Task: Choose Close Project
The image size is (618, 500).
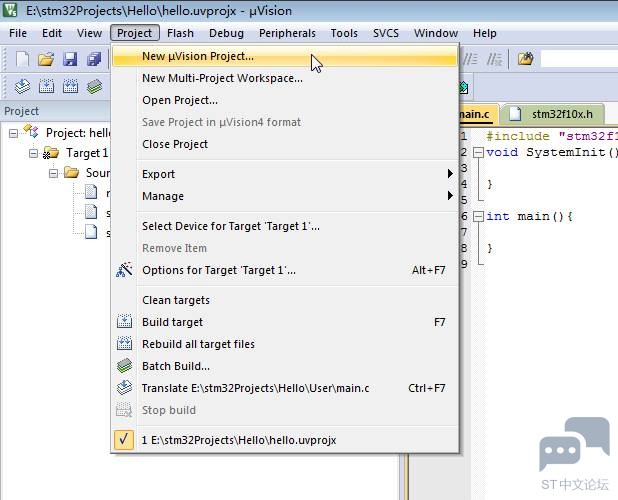Action: coord(285,144)
